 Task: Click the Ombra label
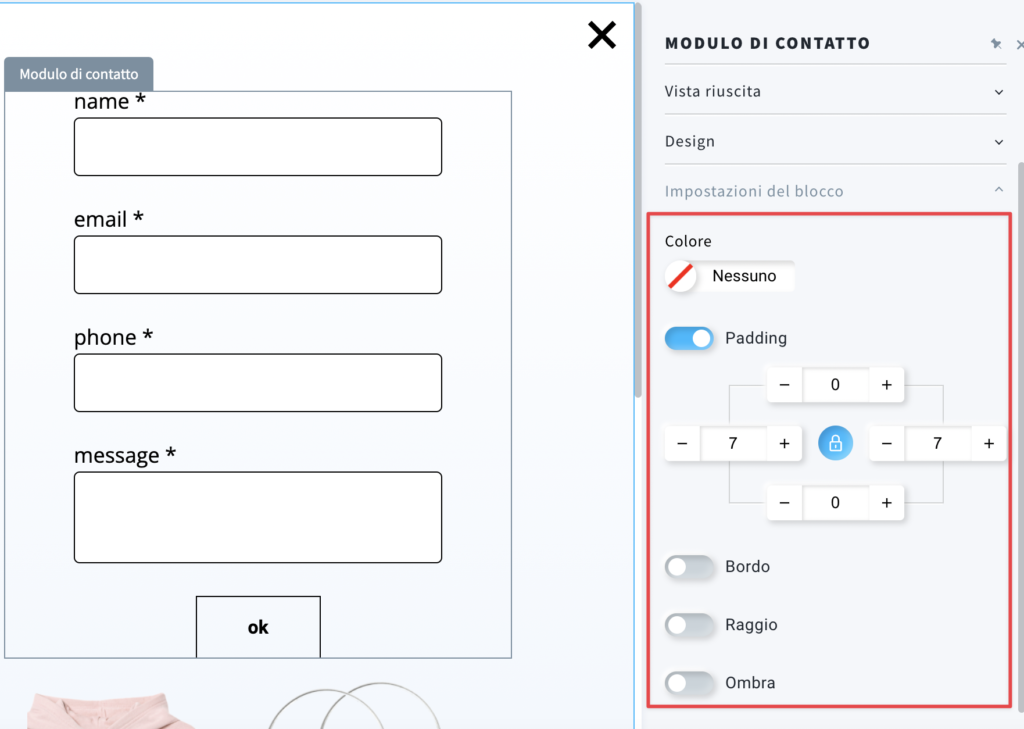[x=750, y=683]
